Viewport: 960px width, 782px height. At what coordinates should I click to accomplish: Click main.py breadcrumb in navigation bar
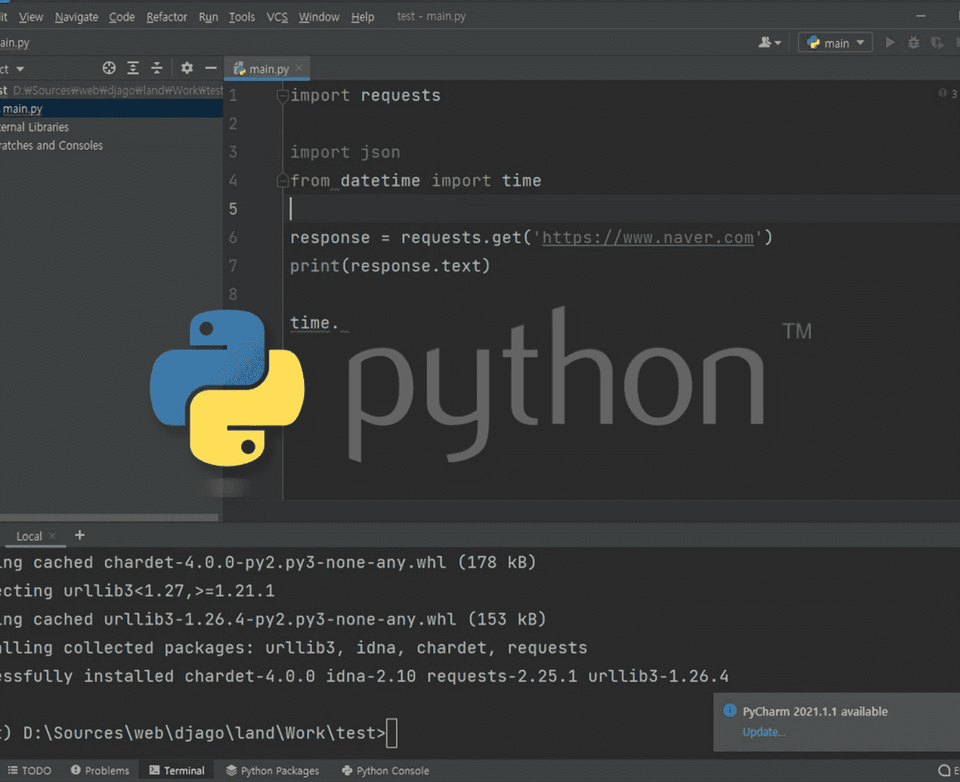(x=15, y=43)
